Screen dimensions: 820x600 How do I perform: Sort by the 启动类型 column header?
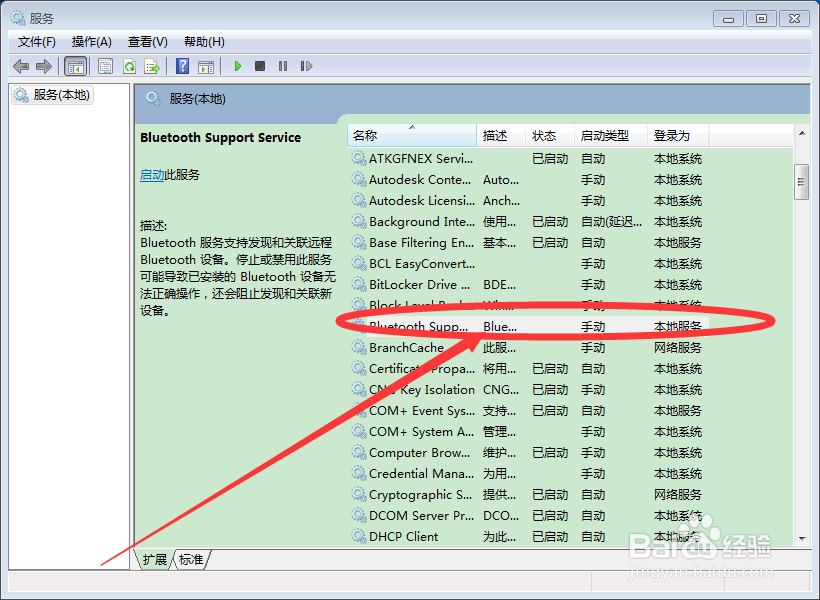click(x=611, y=135)
